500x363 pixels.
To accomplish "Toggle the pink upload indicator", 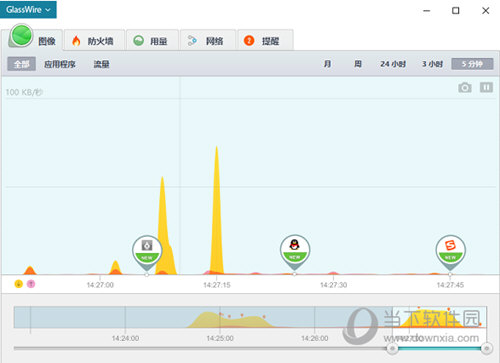I will pos(31,284).
